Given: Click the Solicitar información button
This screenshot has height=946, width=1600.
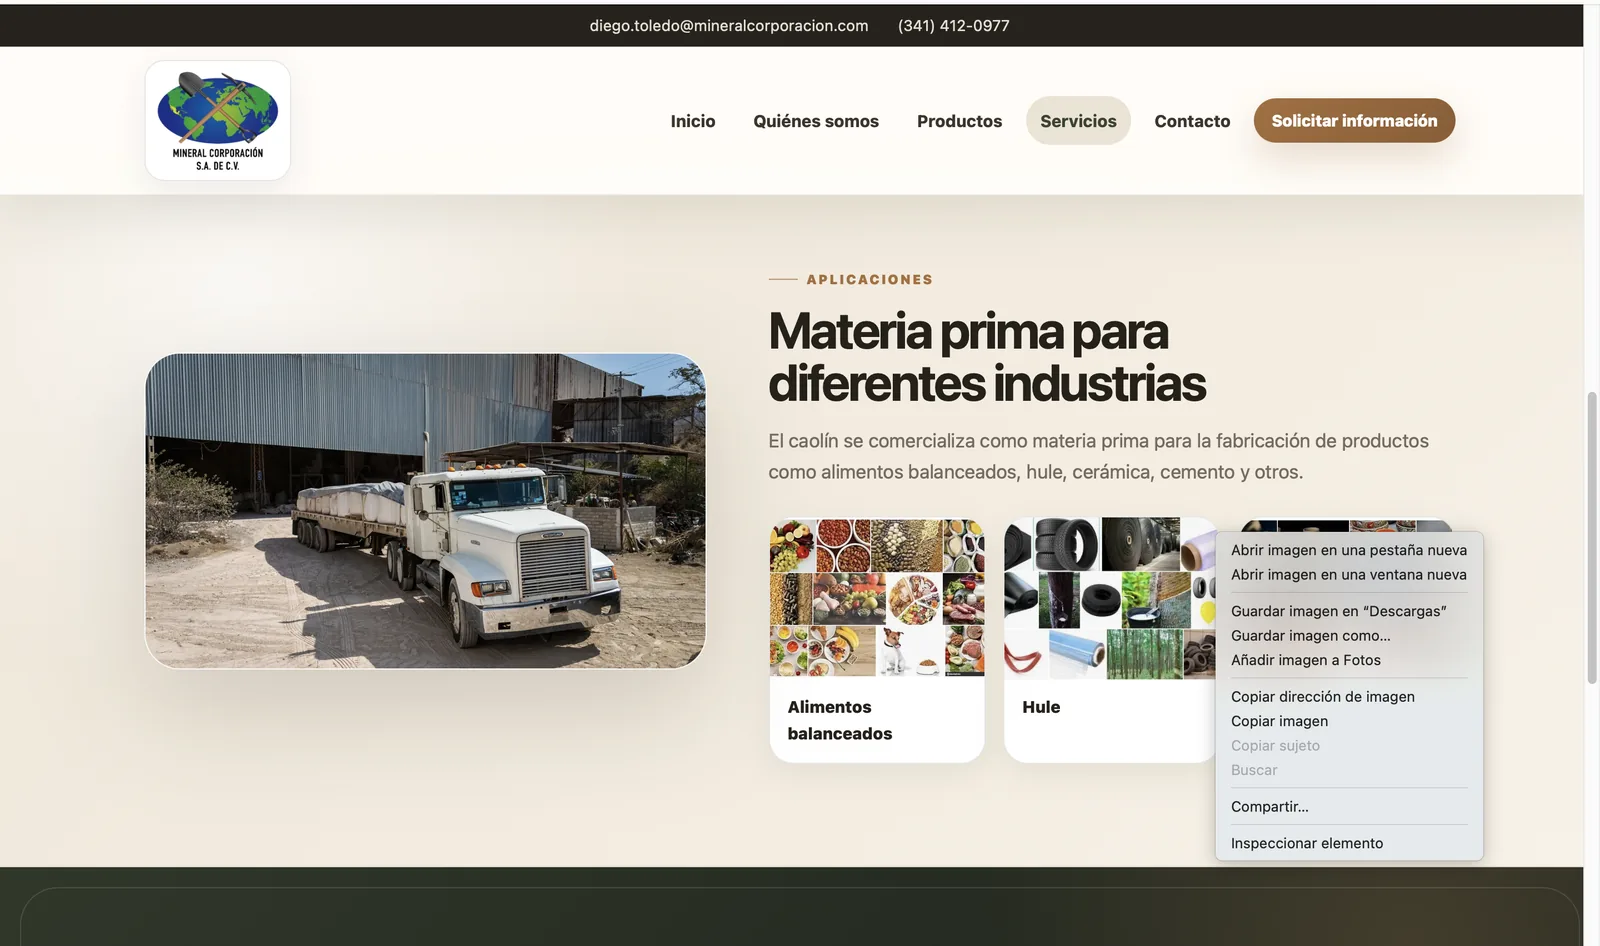Looking at the screenshot, I should click(x=1354, y=120).
